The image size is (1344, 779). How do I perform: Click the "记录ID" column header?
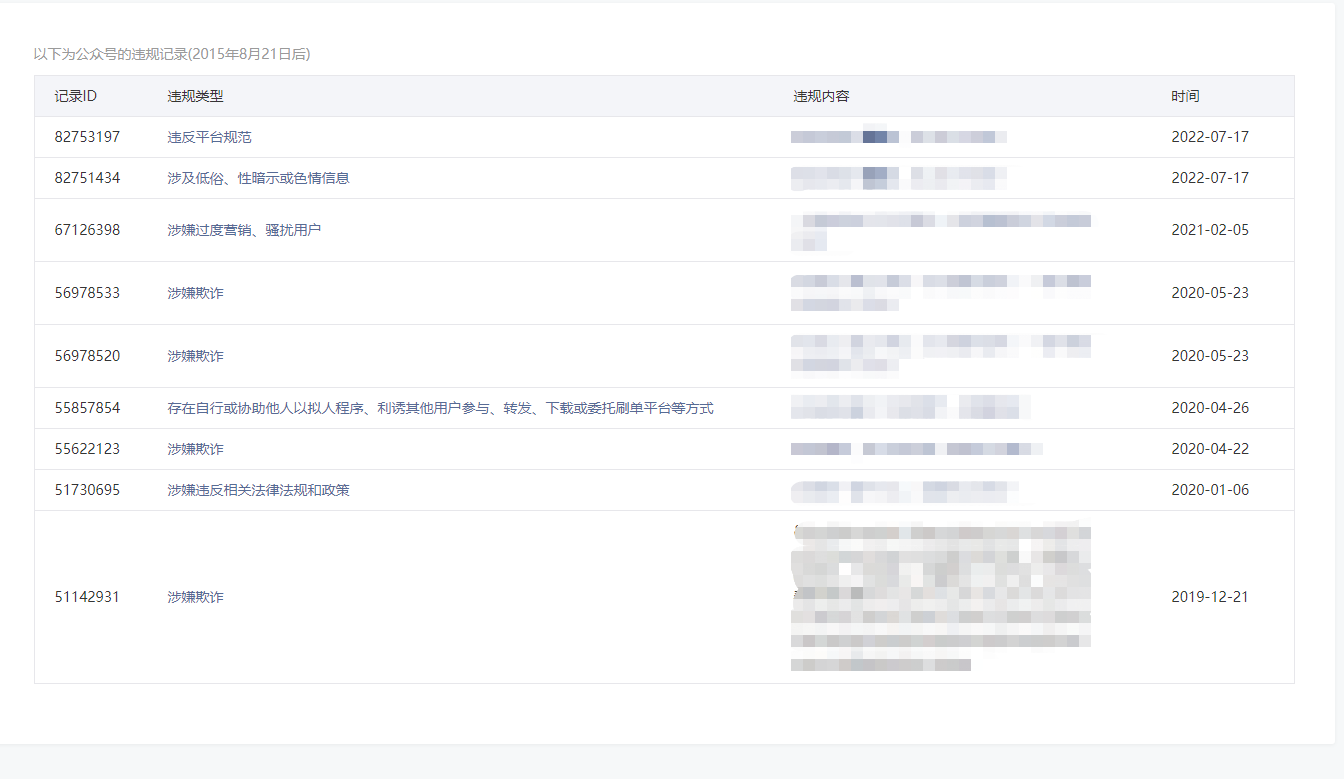(x=75, y=96)
